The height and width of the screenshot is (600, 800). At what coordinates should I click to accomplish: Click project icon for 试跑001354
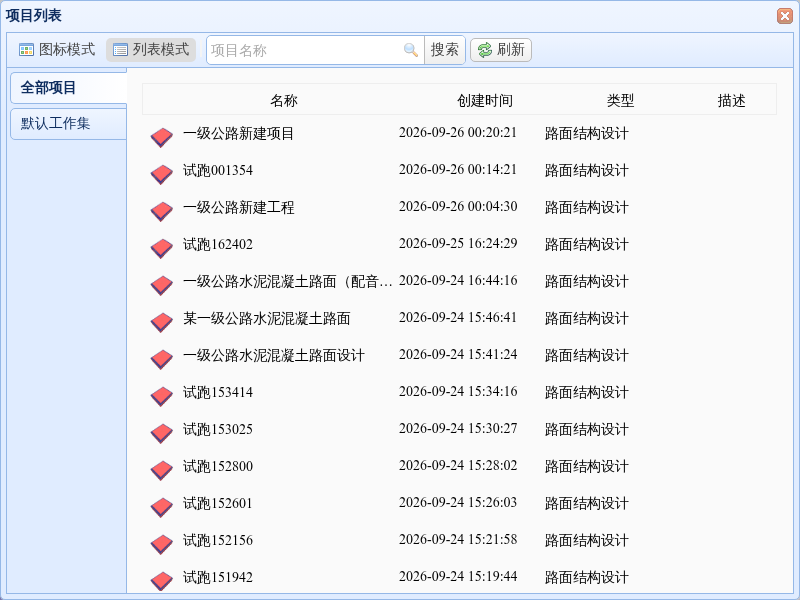162,174
